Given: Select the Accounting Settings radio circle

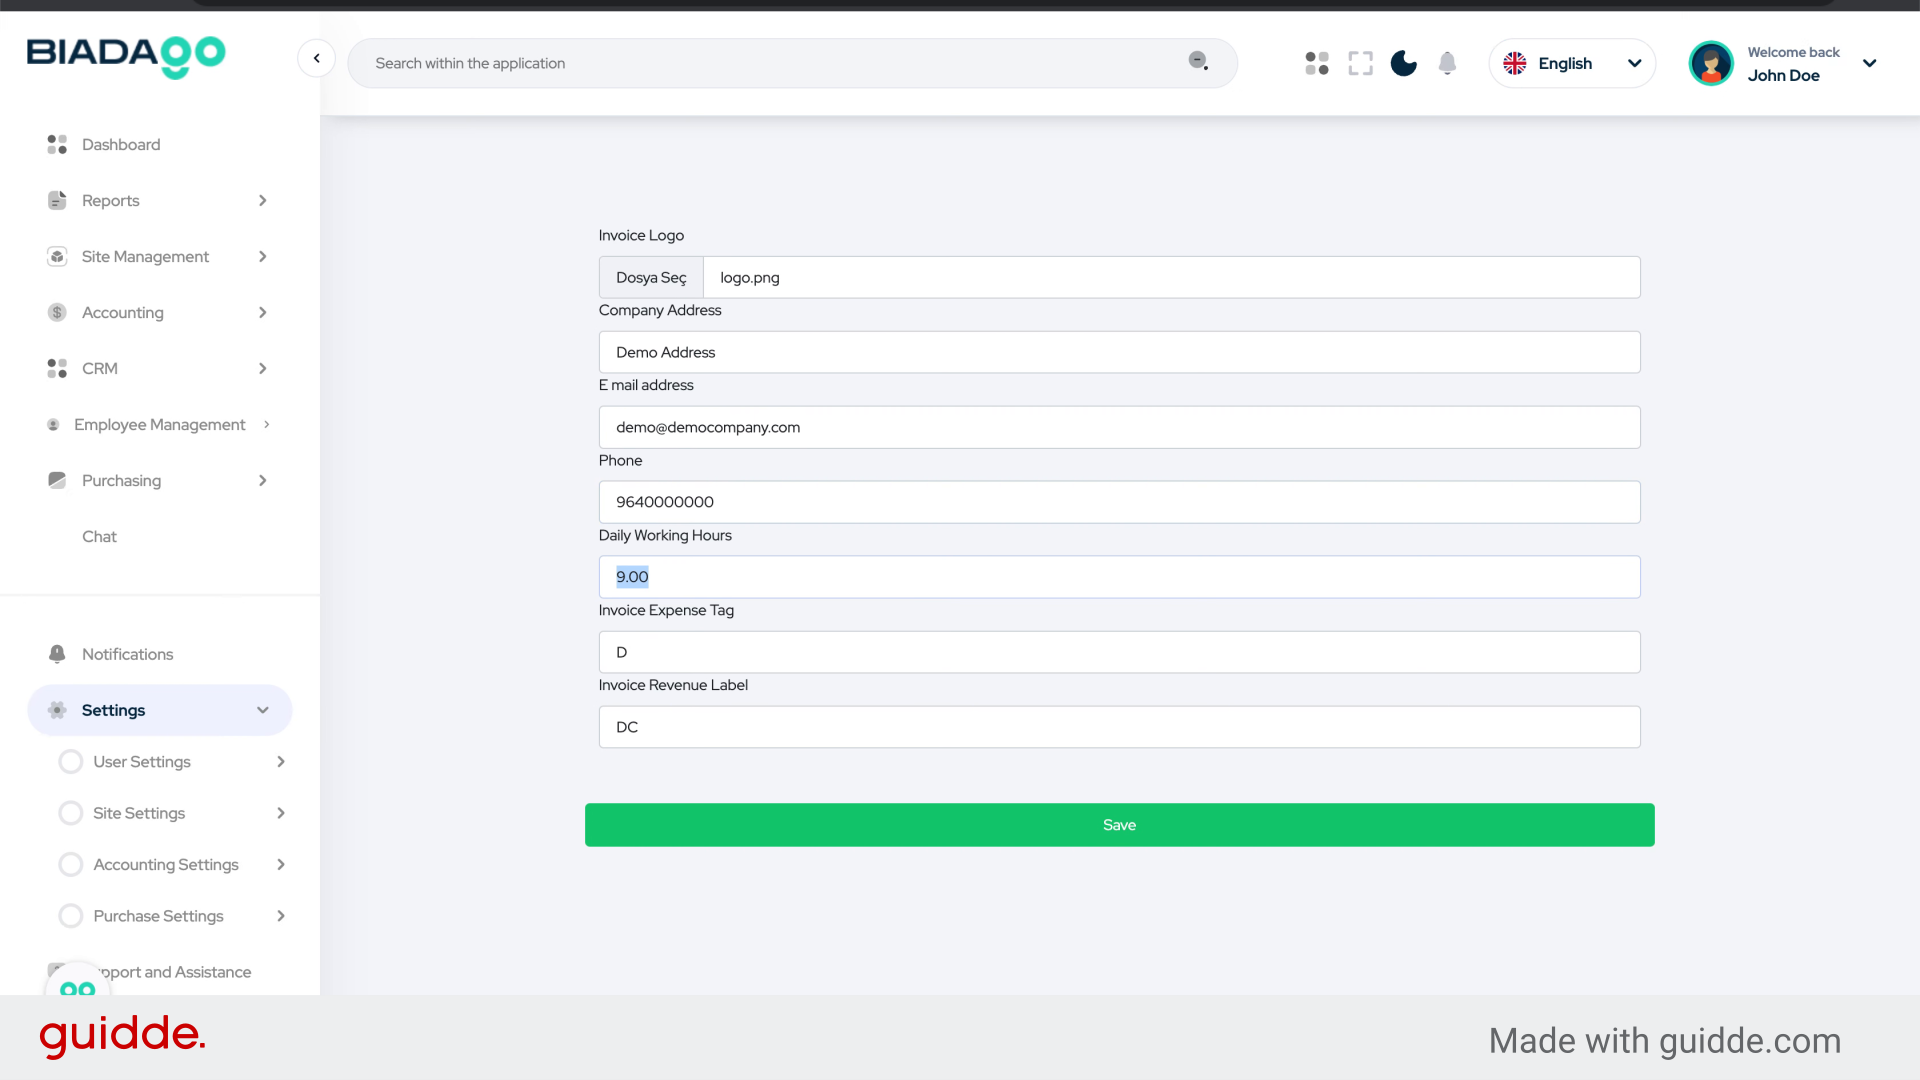Looking at the screenshot, I should [71, 864].
